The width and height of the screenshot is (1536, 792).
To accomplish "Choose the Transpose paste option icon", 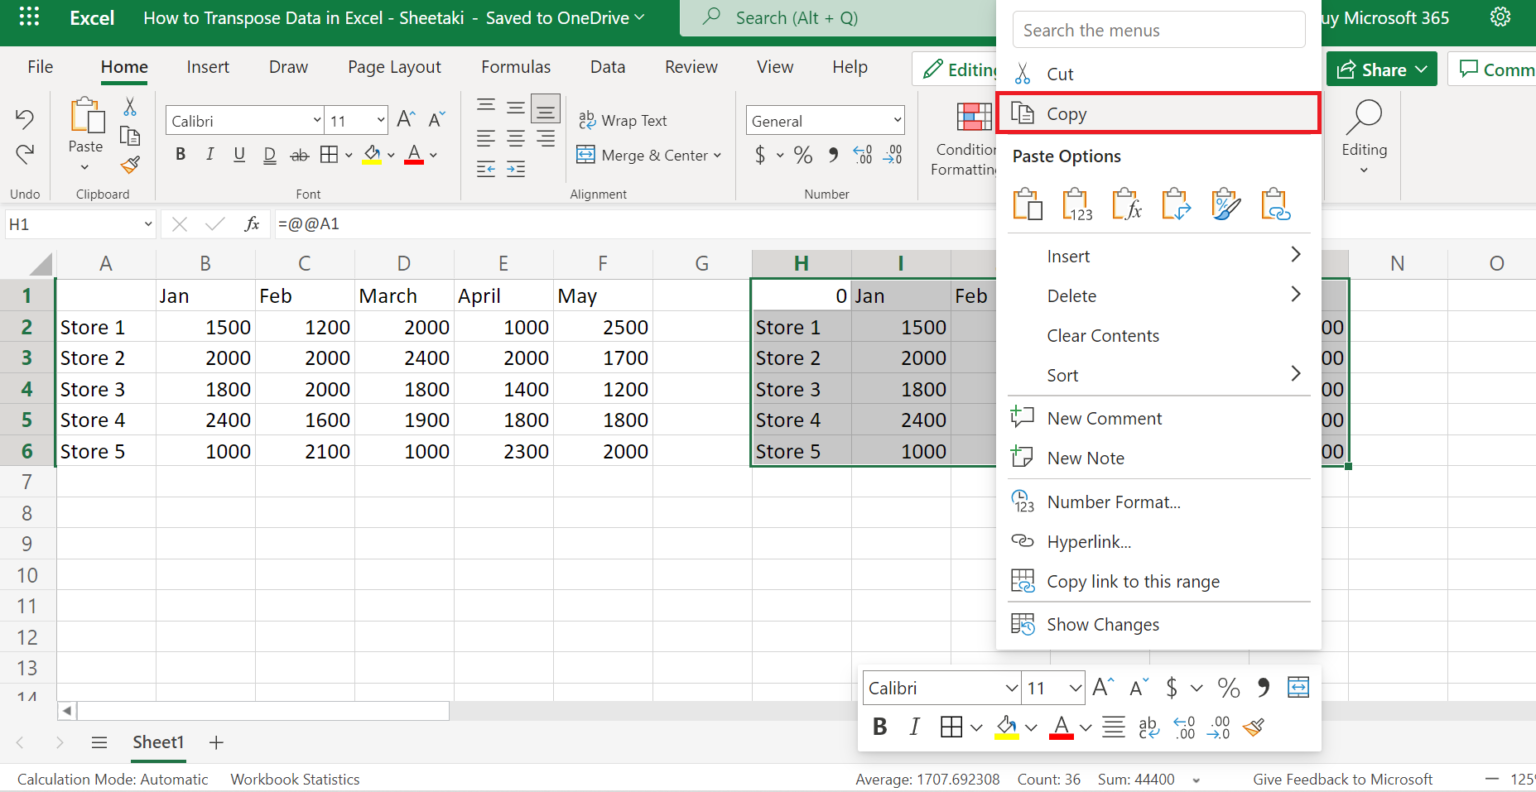I will 1175,203.
